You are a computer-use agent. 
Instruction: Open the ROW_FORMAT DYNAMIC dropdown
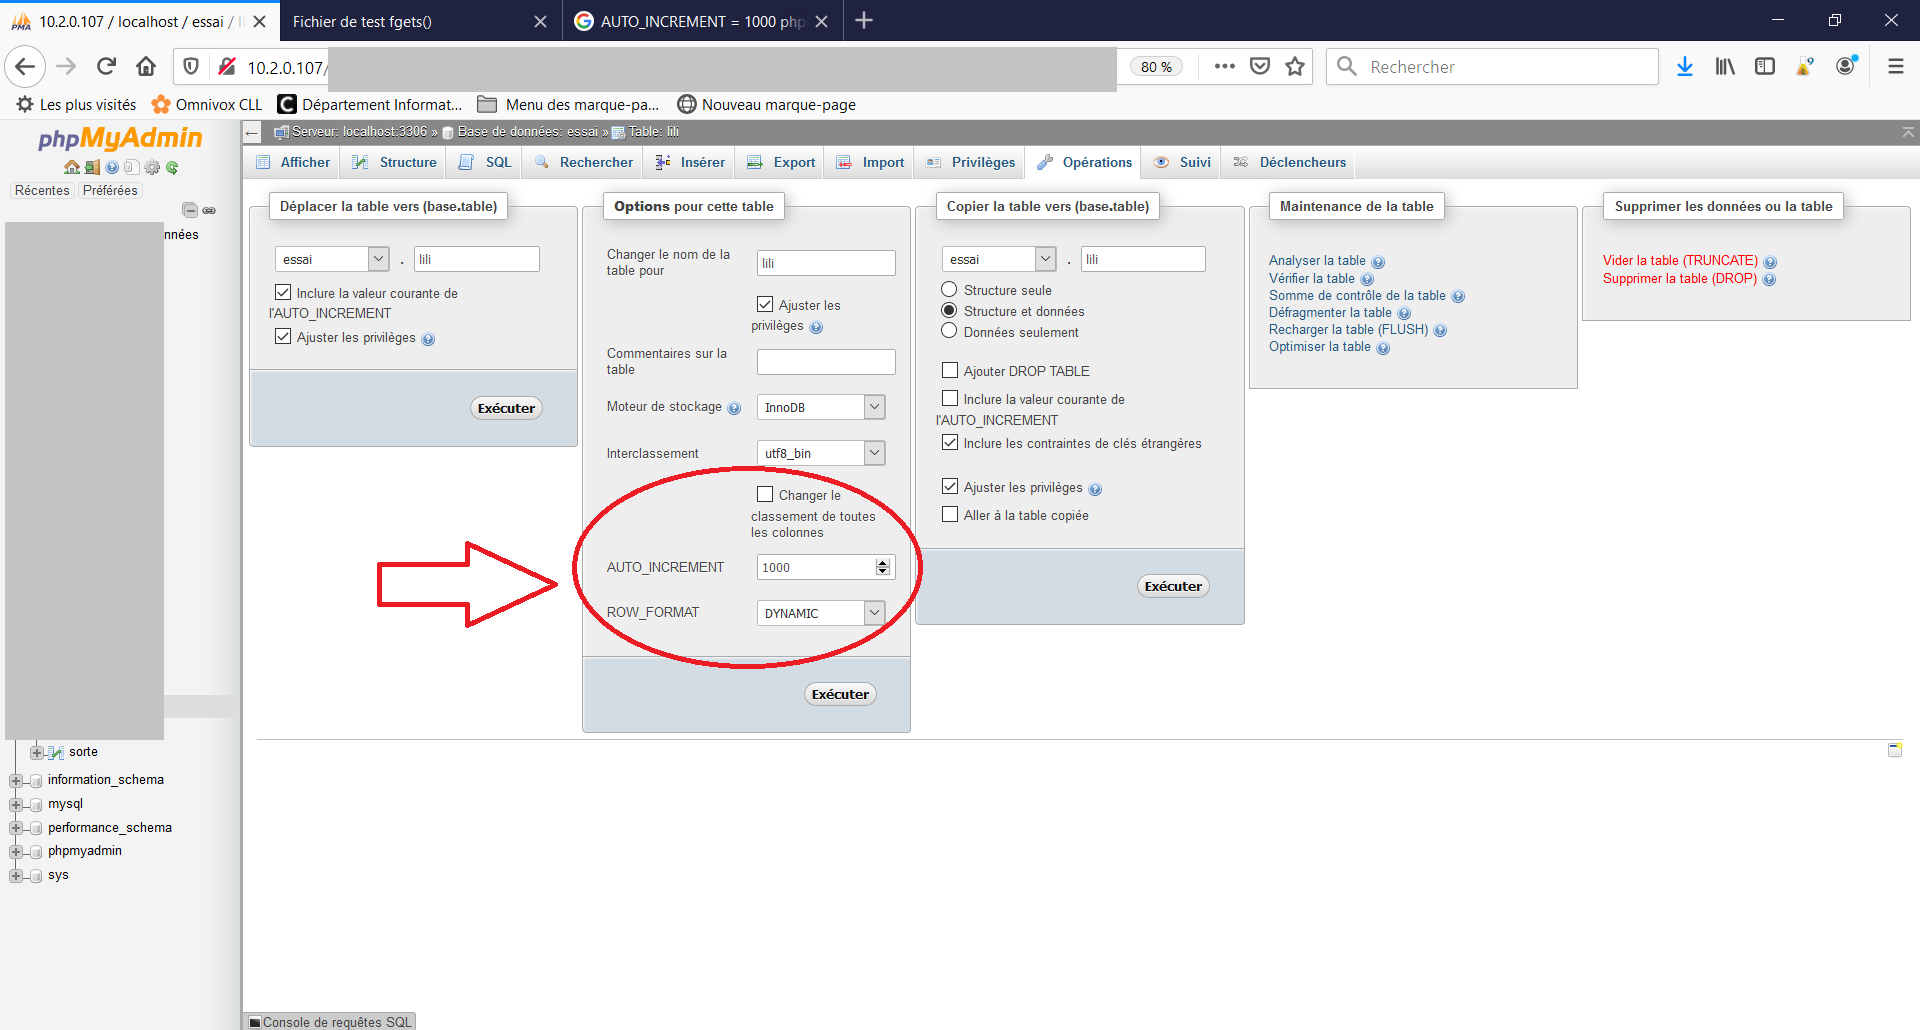(820, 613)
